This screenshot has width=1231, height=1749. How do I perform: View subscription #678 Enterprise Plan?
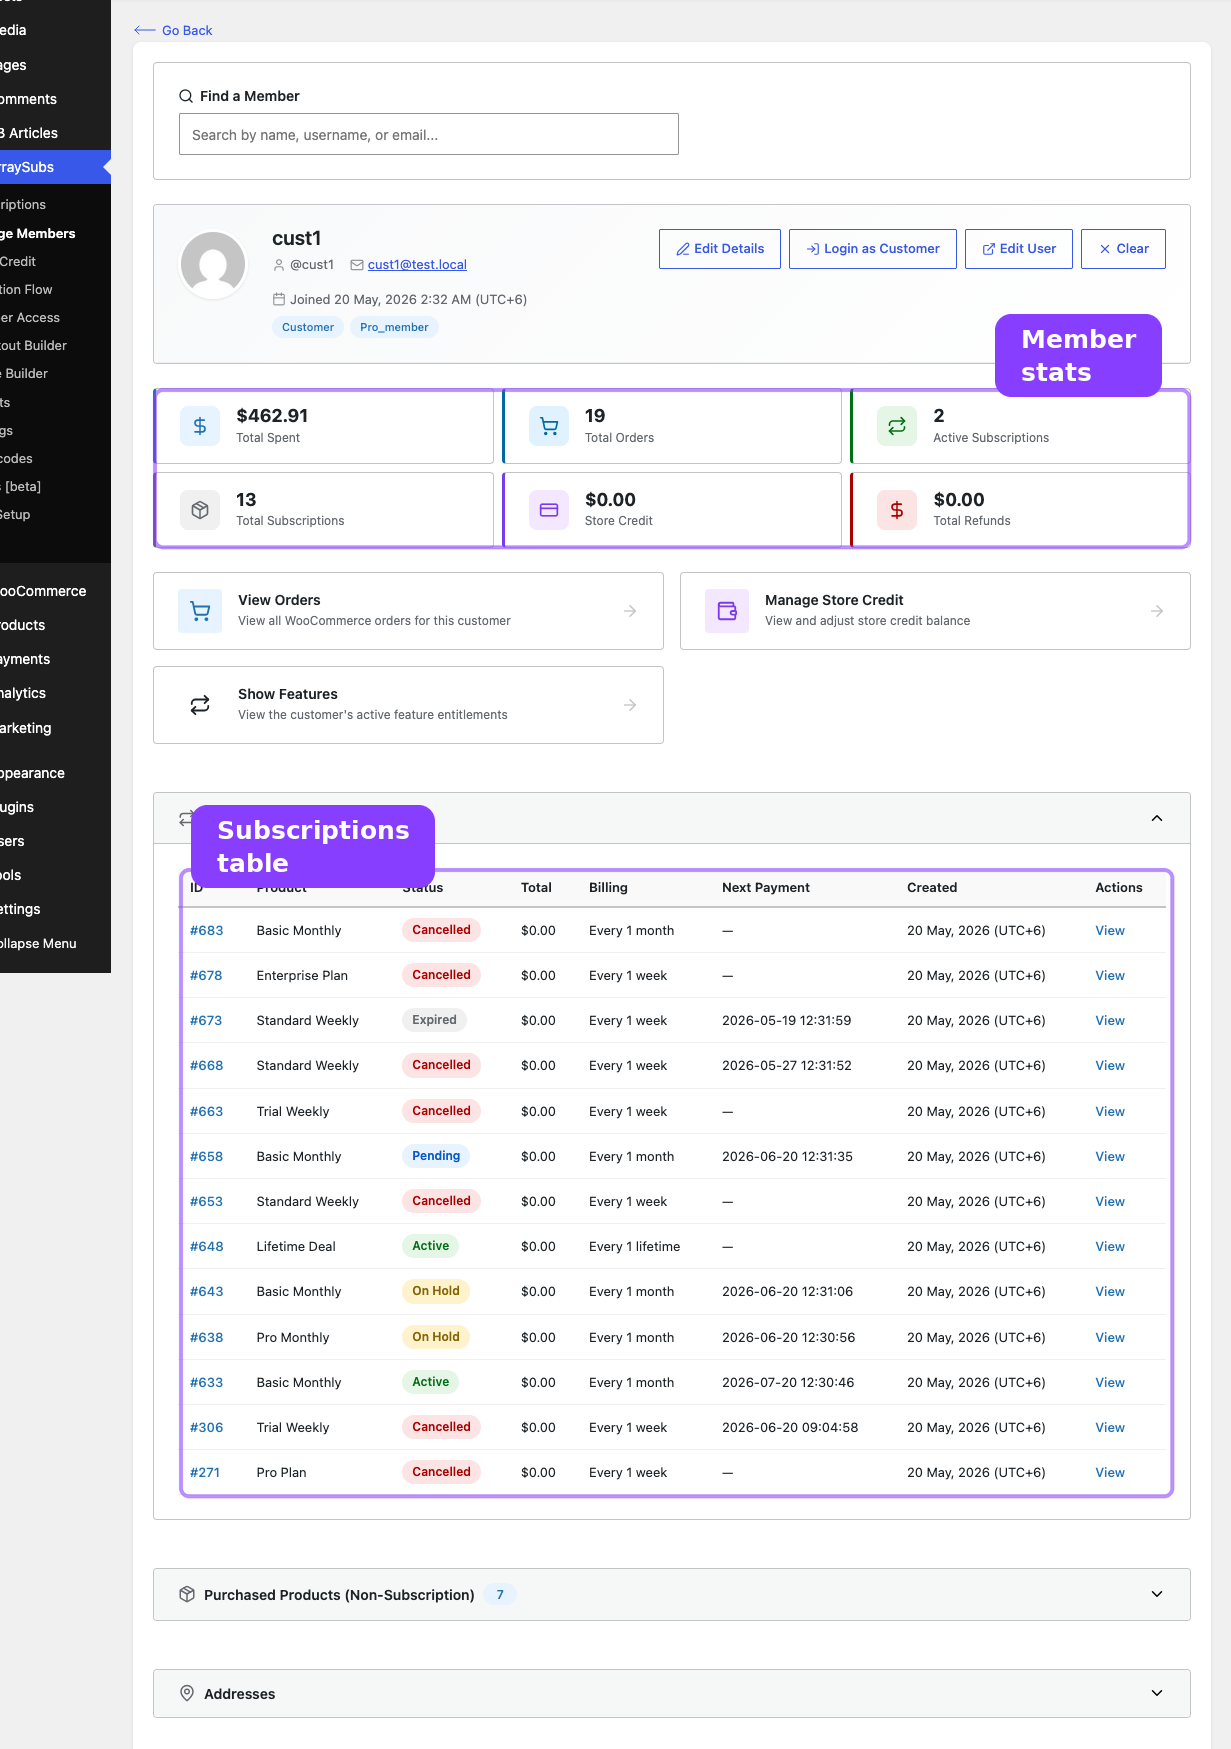1110,975
